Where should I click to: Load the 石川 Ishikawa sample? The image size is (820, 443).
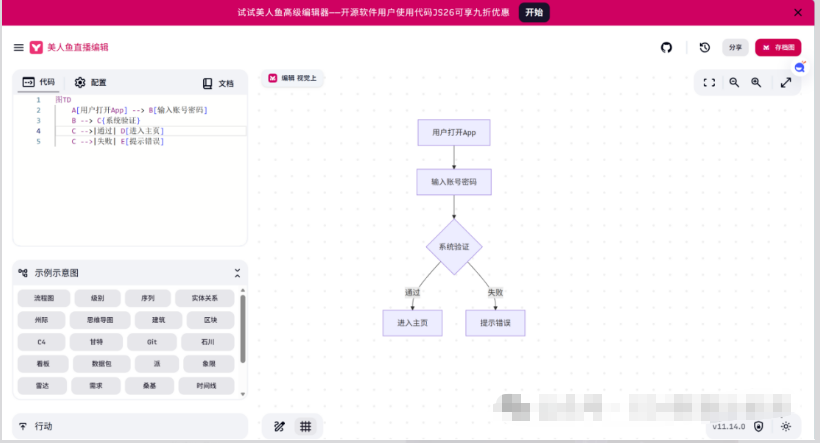point(208,342)
